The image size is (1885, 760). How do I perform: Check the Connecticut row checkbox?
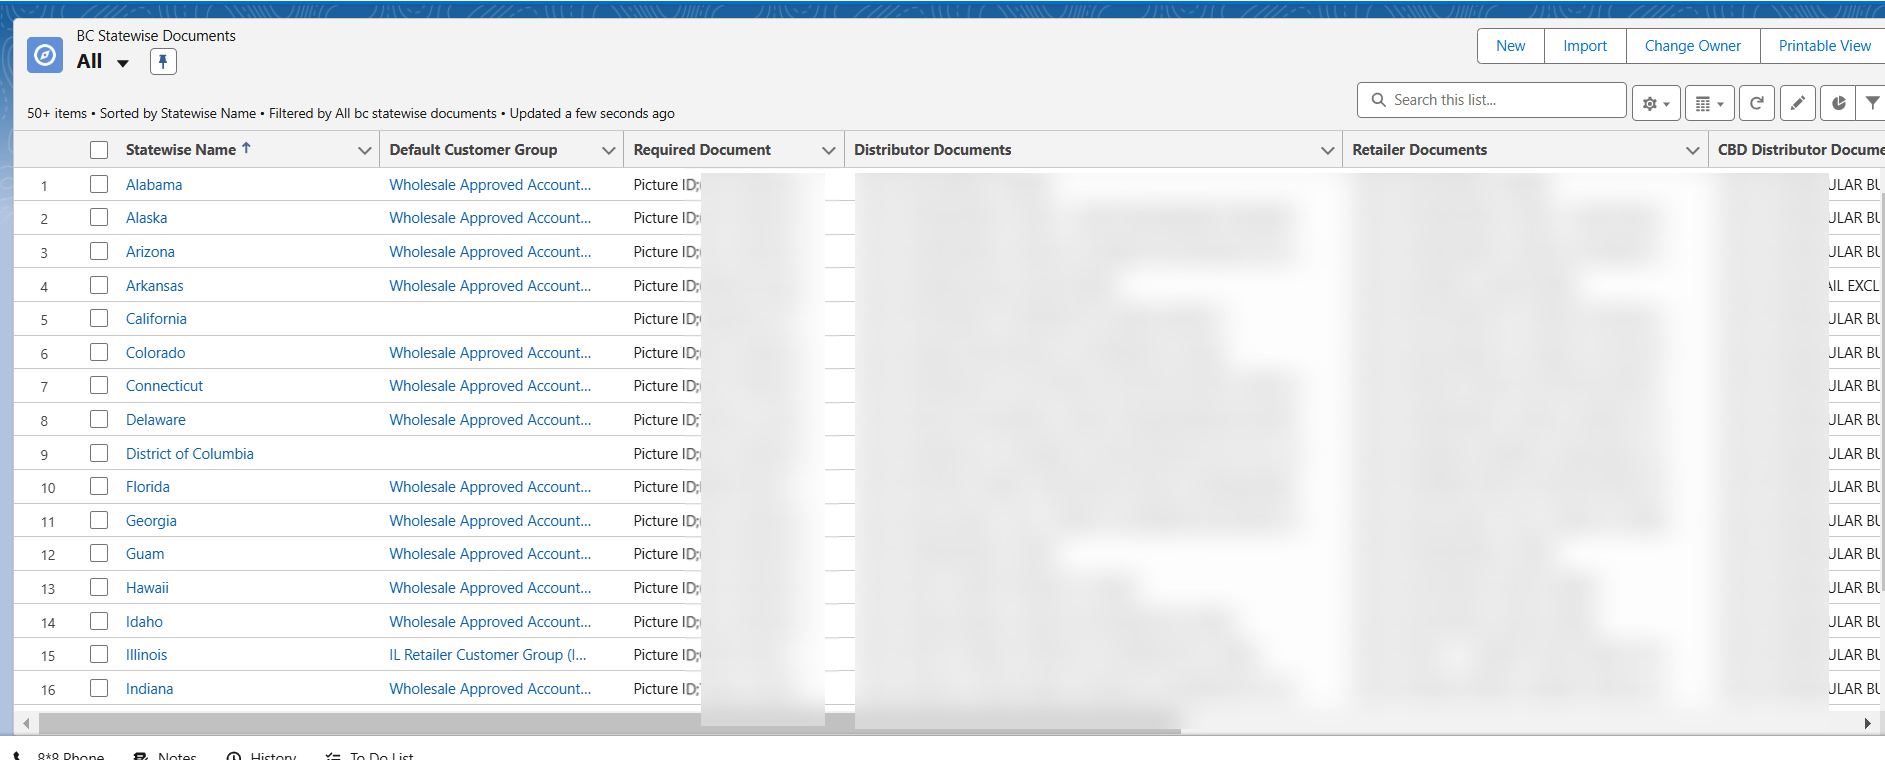click(x=99, y=385)
